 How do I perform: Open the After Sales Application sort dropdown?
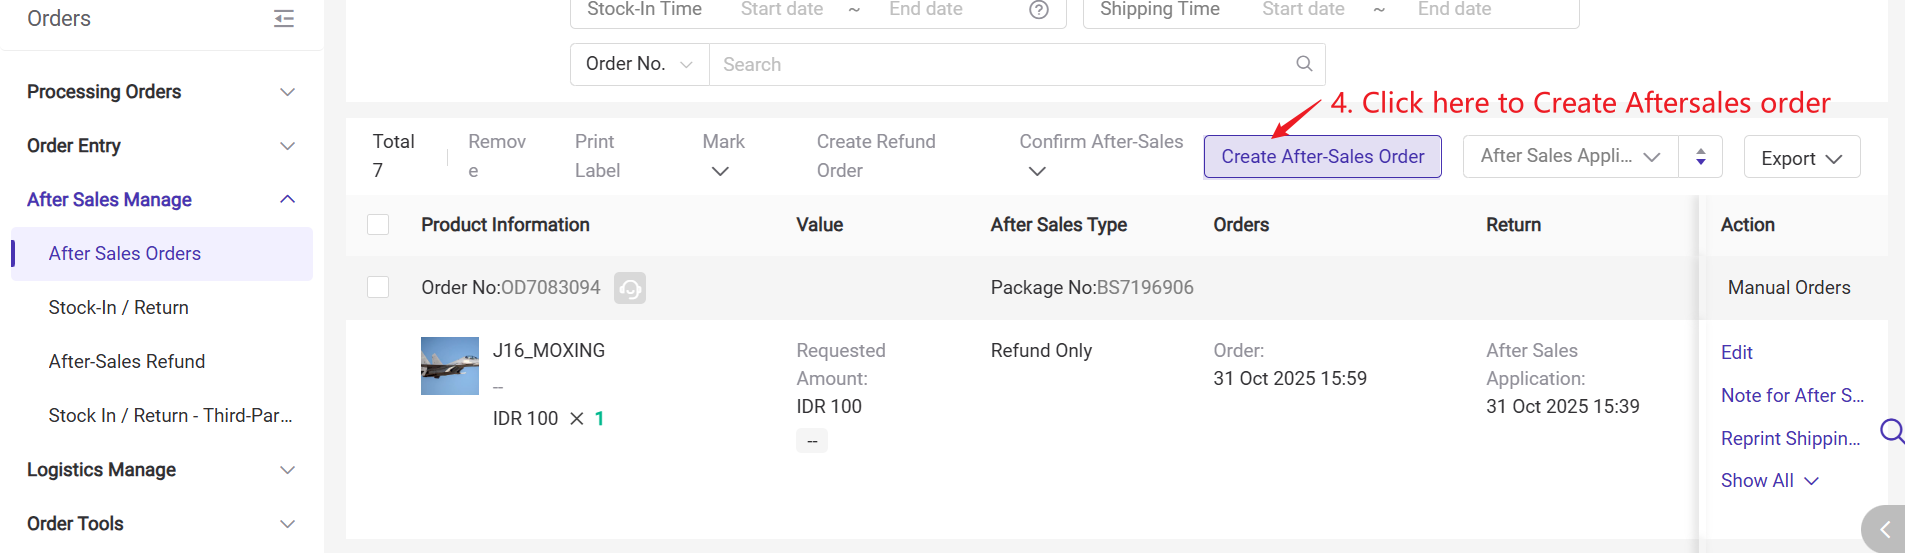click(1570, 157)
